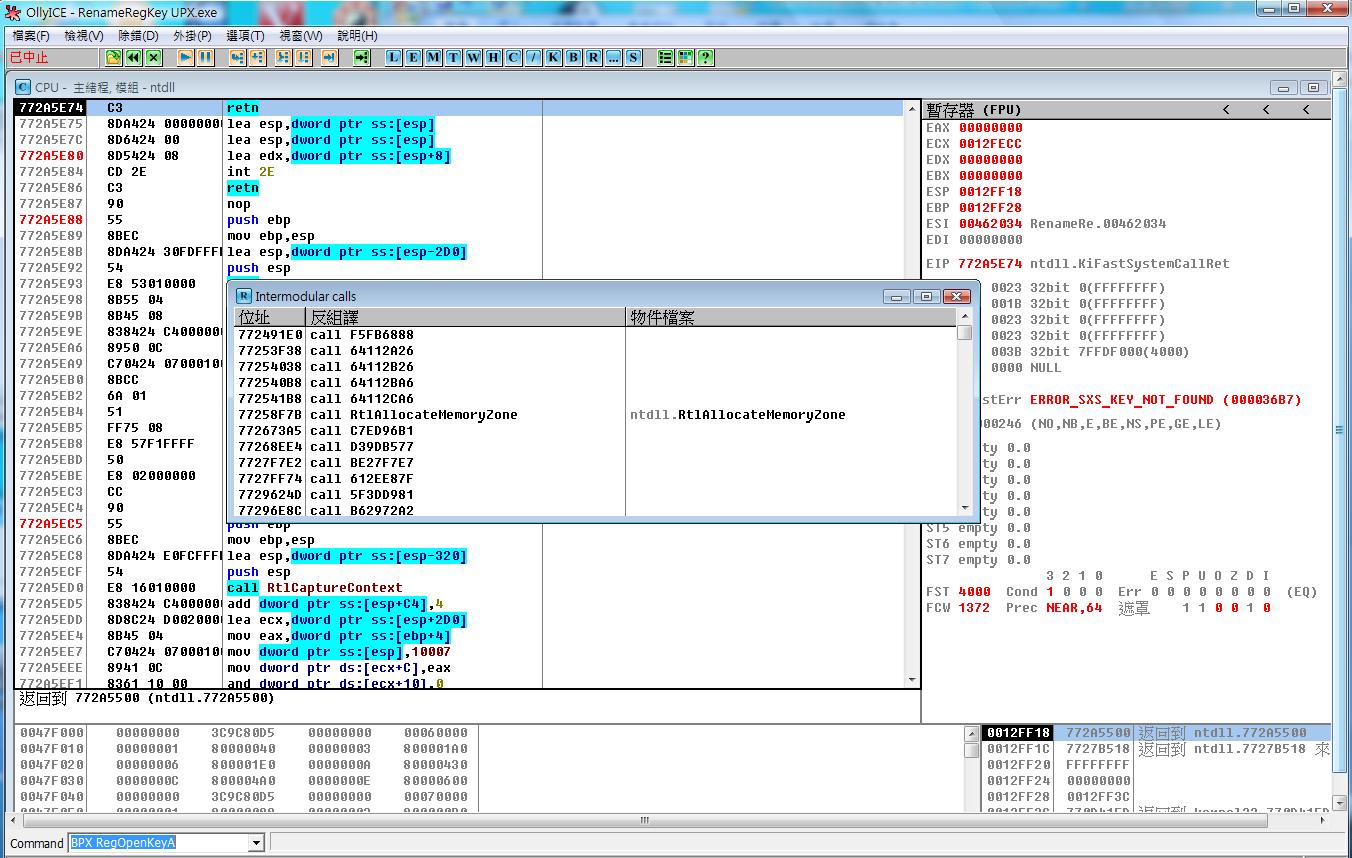Select the call RtlAllocateMemoryZone row
1352x858 pixels.
(596, 415)
